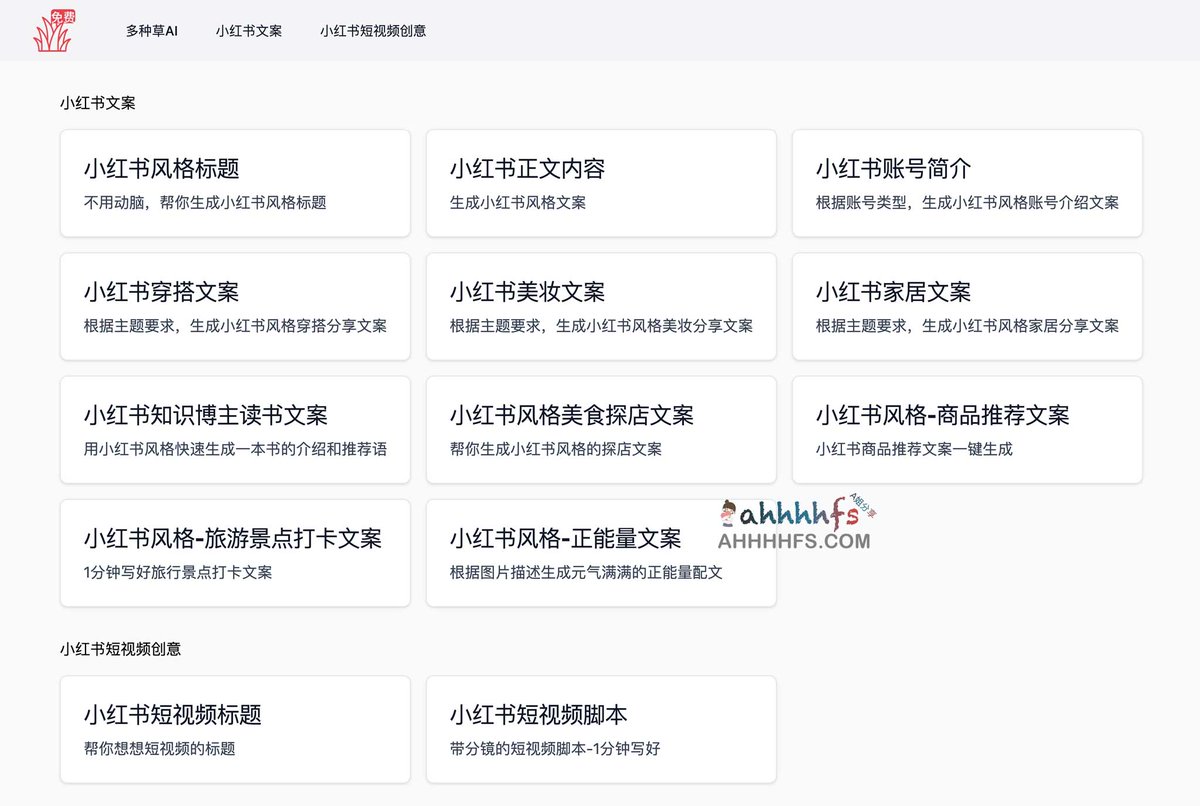
Task: Open the 小红书短视频标题 card
Action: [235, 729]
